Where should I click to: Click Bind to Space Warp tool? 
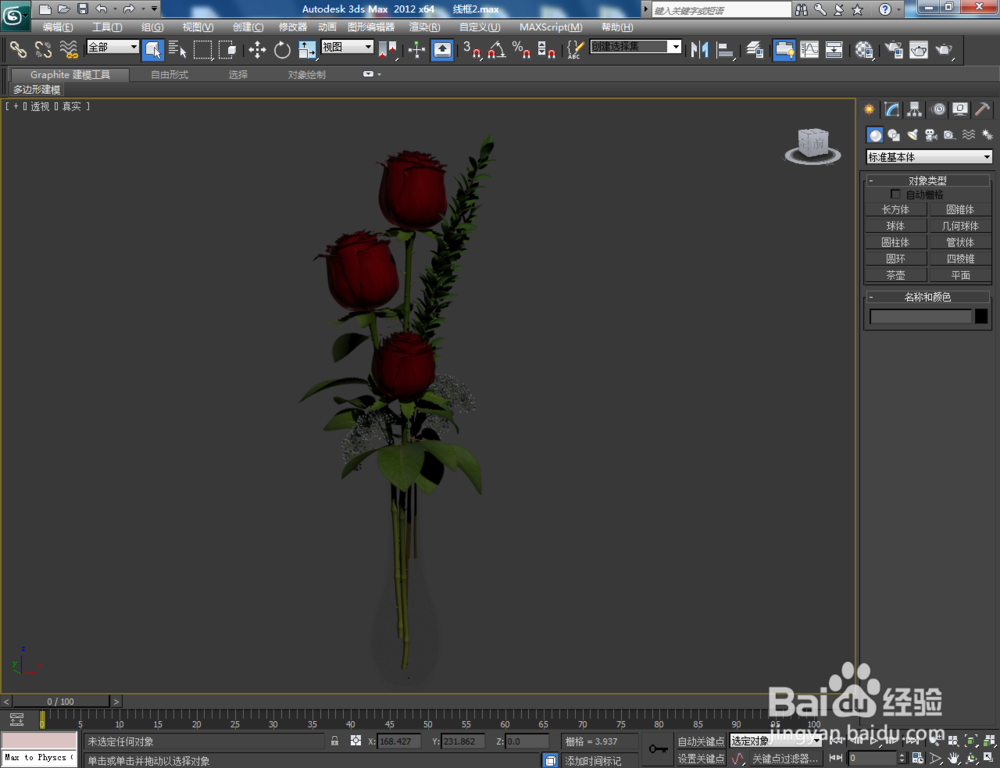tap(68, 49)
